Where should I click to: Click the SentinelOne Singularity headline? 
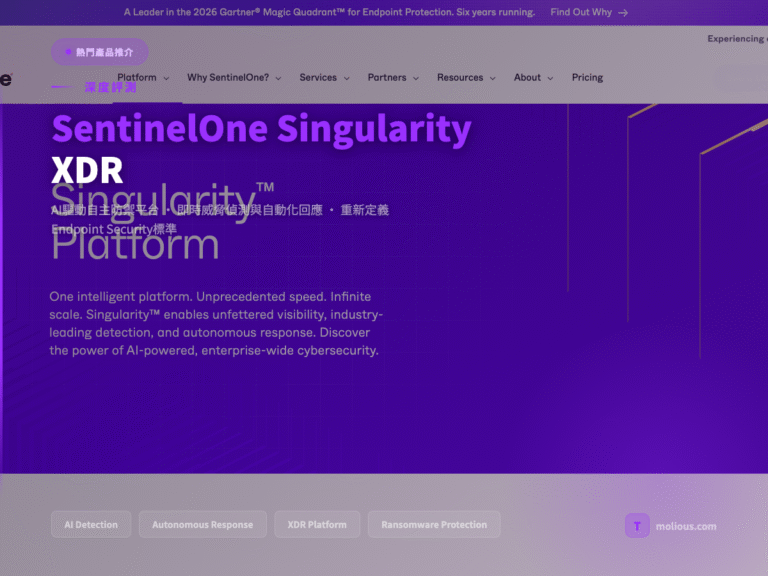point(262,129)
